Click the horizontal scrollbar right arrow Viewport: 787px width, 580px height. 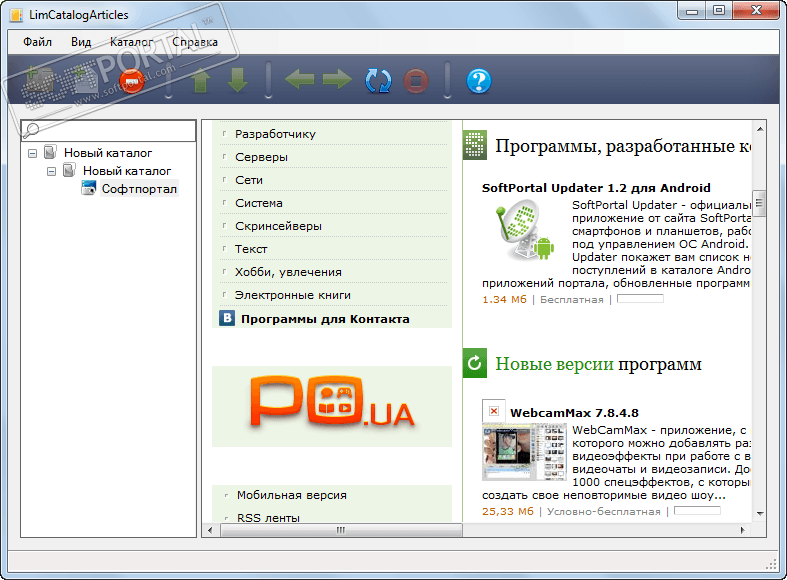(x=743, y=530)
